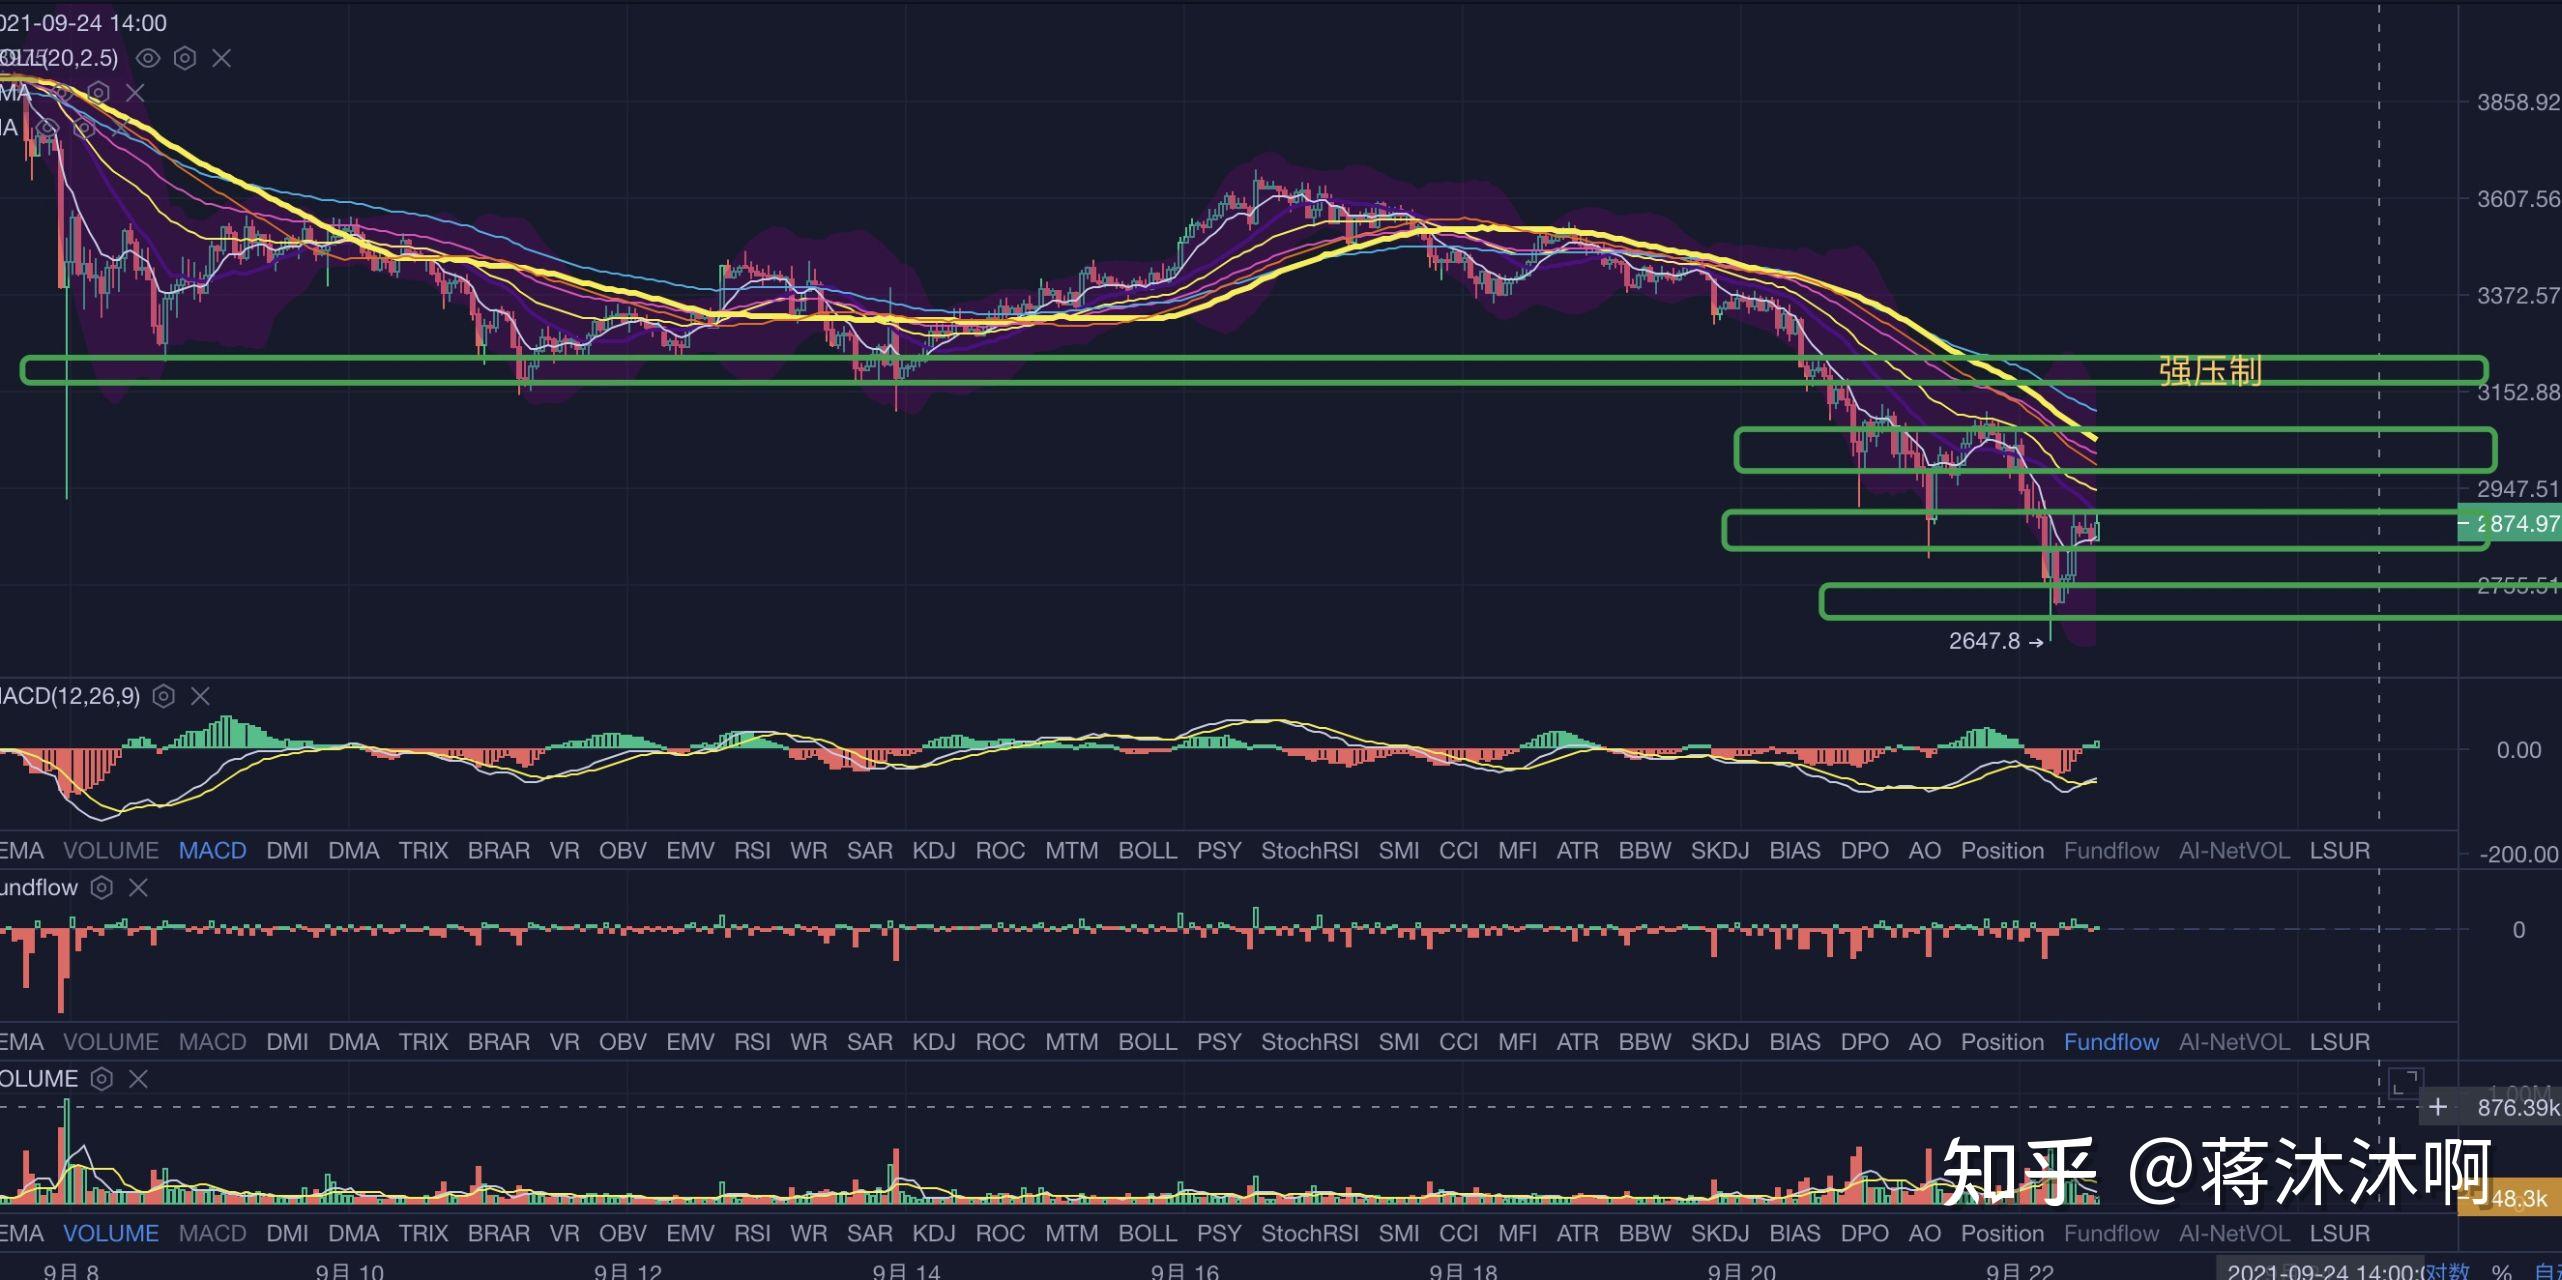Choose VOLUME in the Fundflow panel's indicator bar
This screenshot has width=2562, height=1280.
pos(111,1042)
